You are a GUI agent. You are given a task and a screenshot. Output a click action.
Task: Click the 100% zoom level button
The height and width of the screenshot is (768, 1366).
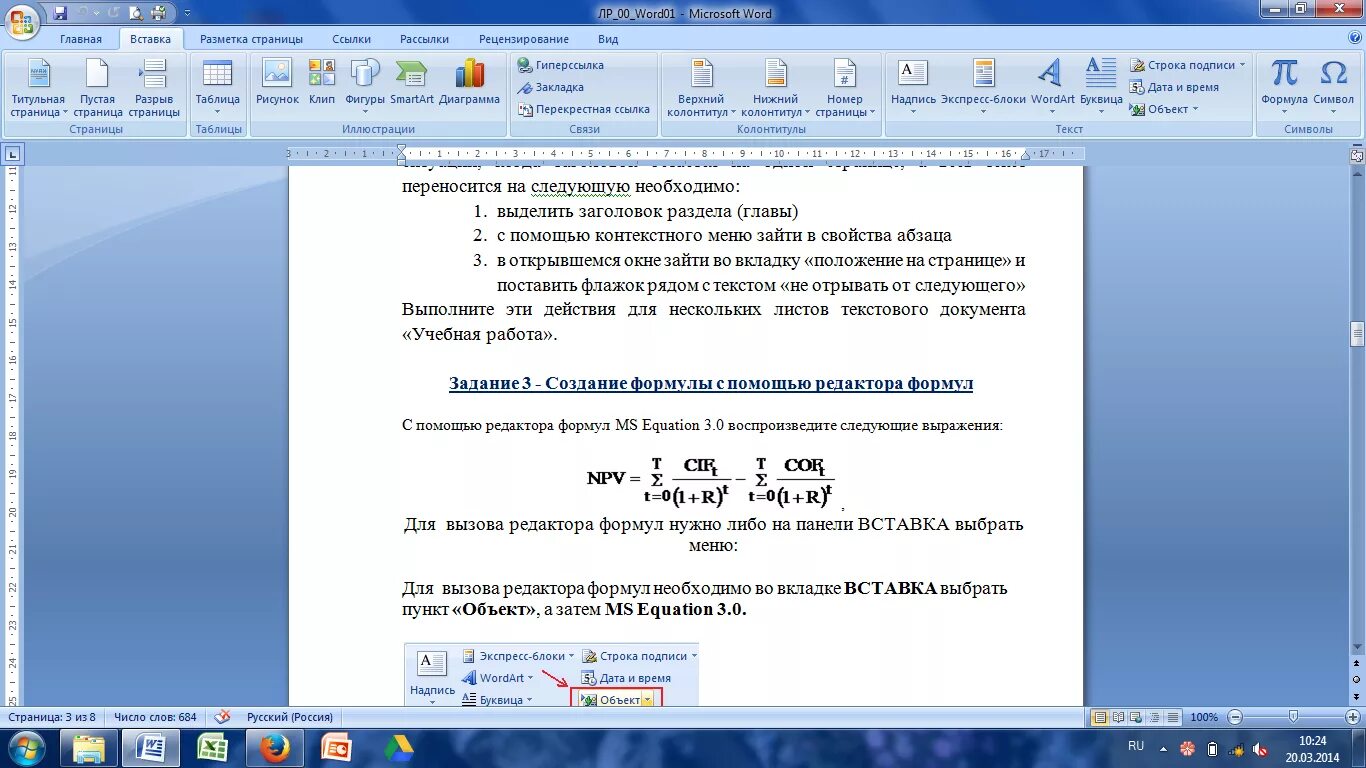coord(1204,717)
